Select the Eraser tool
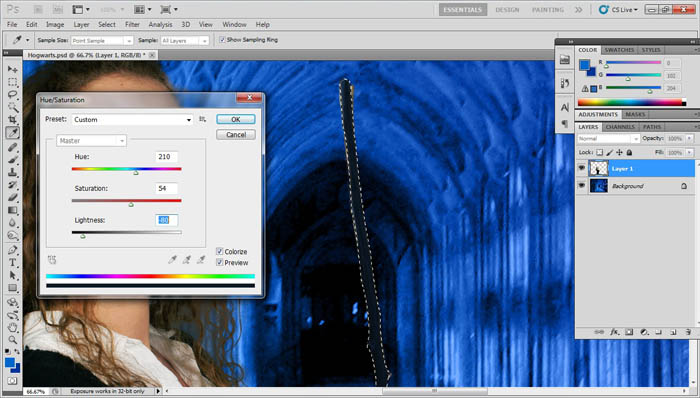This screenshot has height=398, width=700. [x=12, y=197]
